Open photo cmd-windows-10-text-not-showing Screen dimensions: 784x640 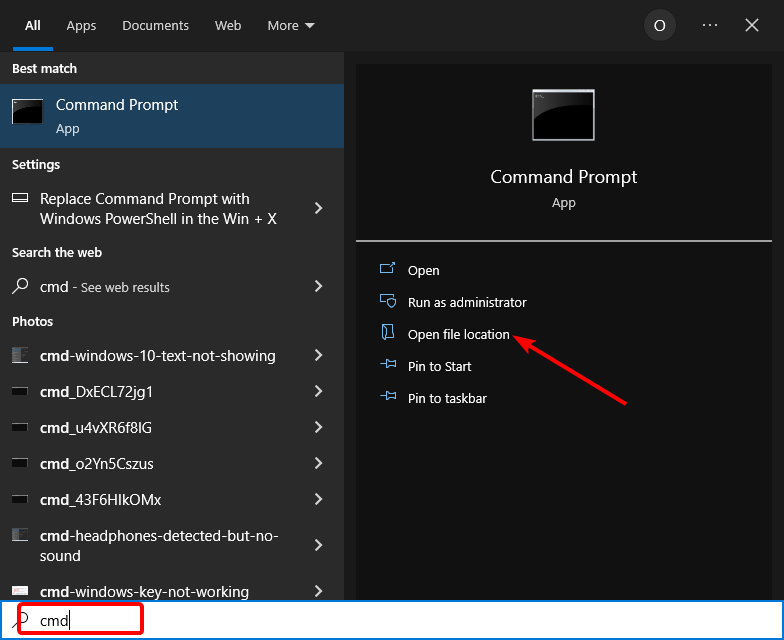[x=172, y=356]
